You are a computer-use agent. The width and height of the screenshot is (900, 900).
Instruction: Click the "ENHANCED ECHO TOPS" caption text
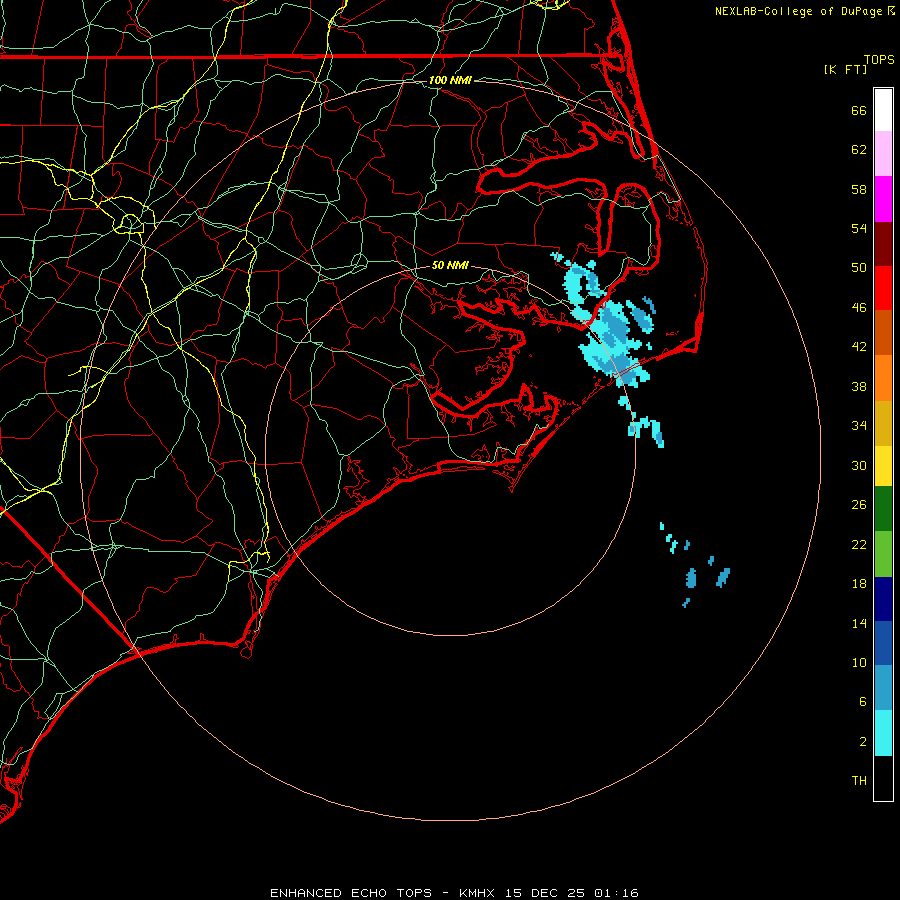[x=351, y=893]
